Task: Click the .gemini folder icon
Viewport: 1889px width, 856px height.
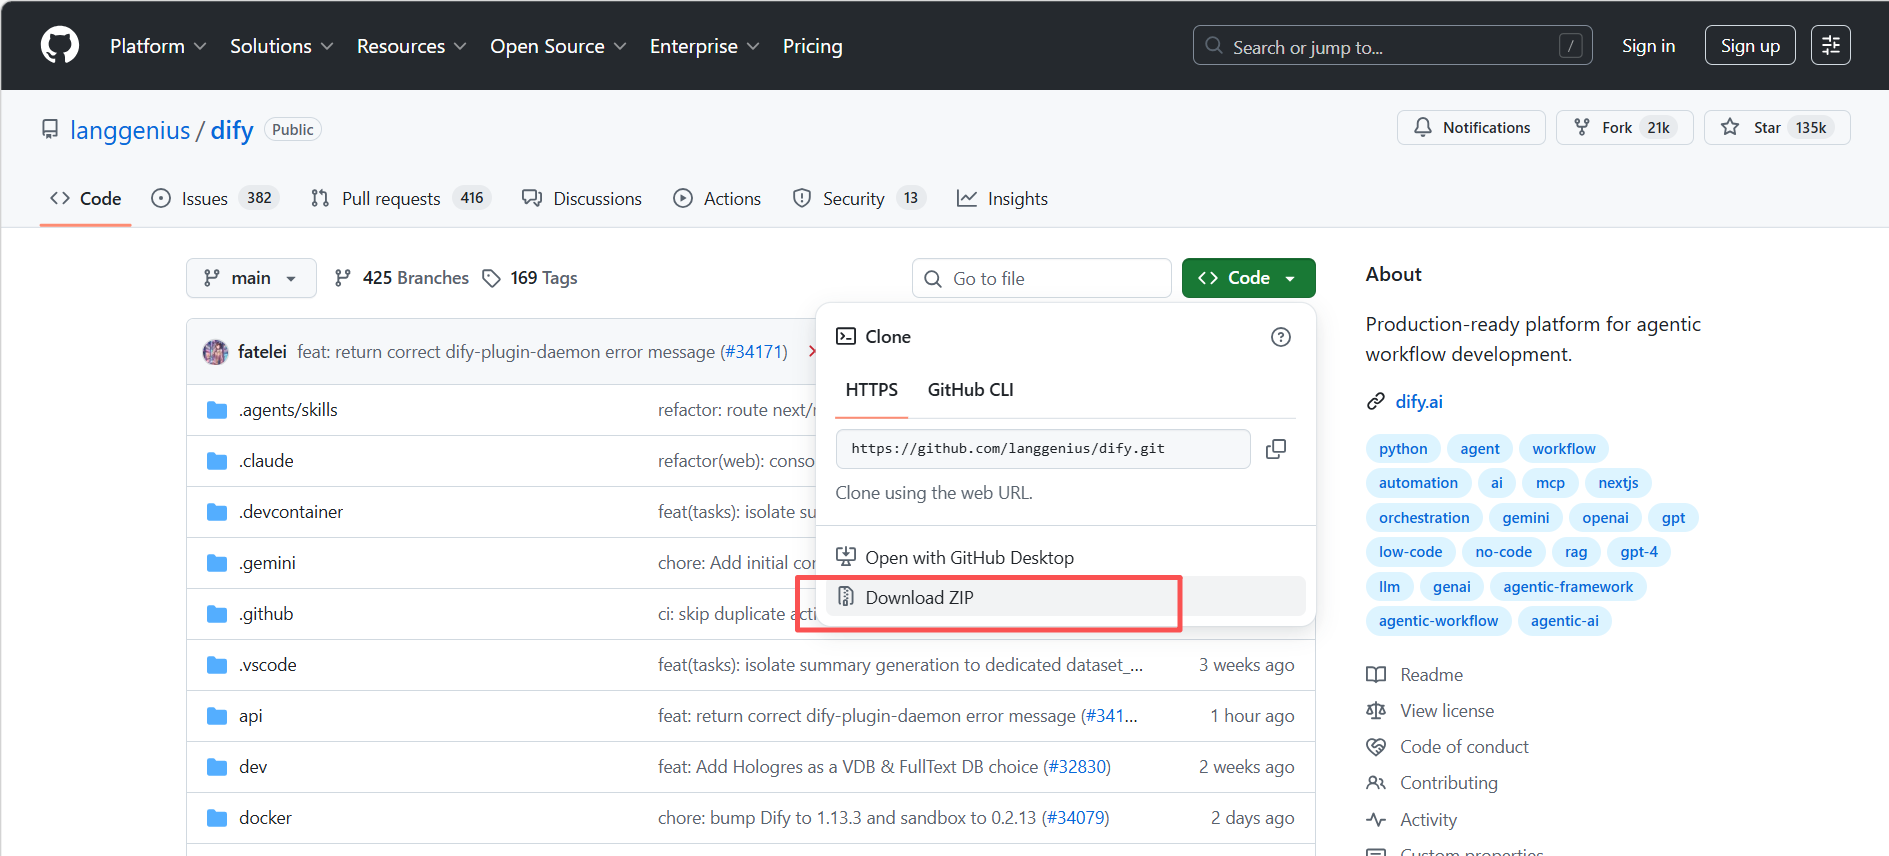Action: coord(217,563)
